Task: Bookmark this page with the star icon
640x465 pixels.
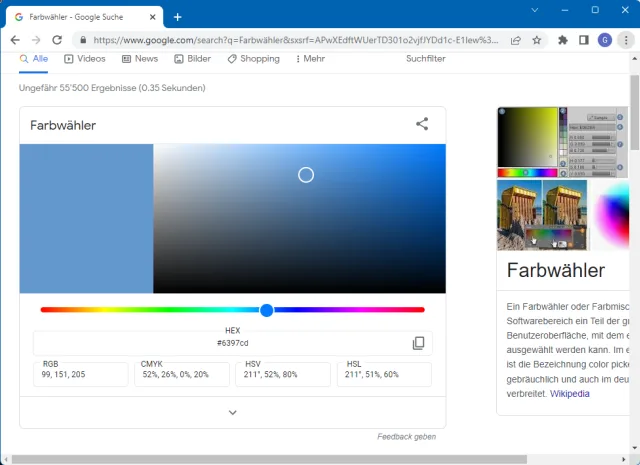Action: (x=537, y=40)
